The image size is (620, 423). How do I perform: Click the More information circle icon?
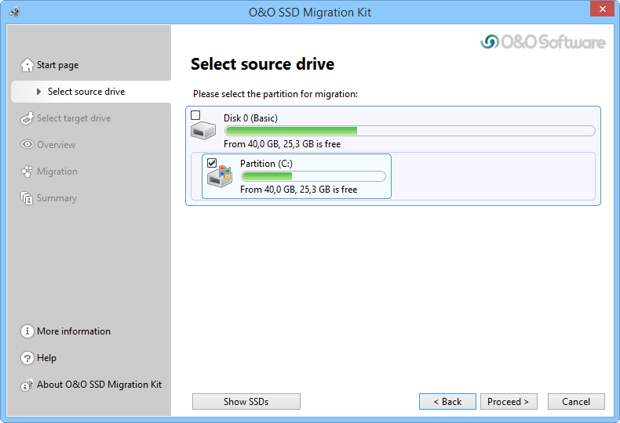coord(27,331)
